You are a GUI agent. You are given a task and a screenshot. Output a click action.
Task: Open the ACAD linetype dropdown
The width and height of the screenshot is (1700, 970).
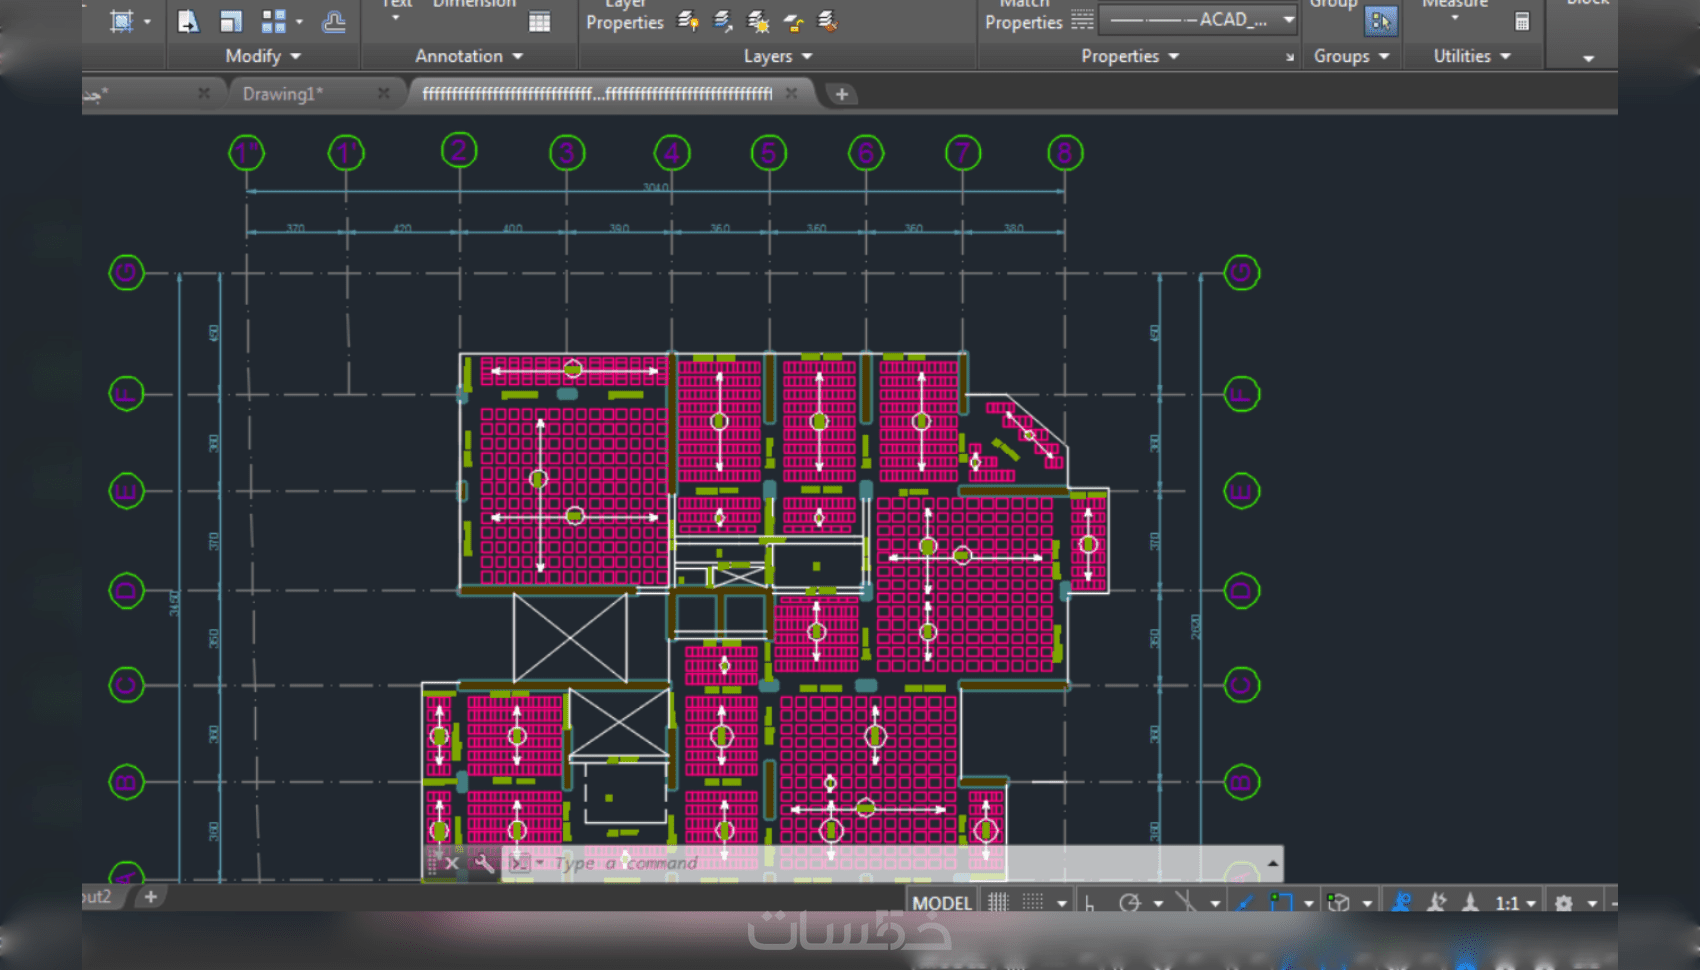(x=1289, y=19)
